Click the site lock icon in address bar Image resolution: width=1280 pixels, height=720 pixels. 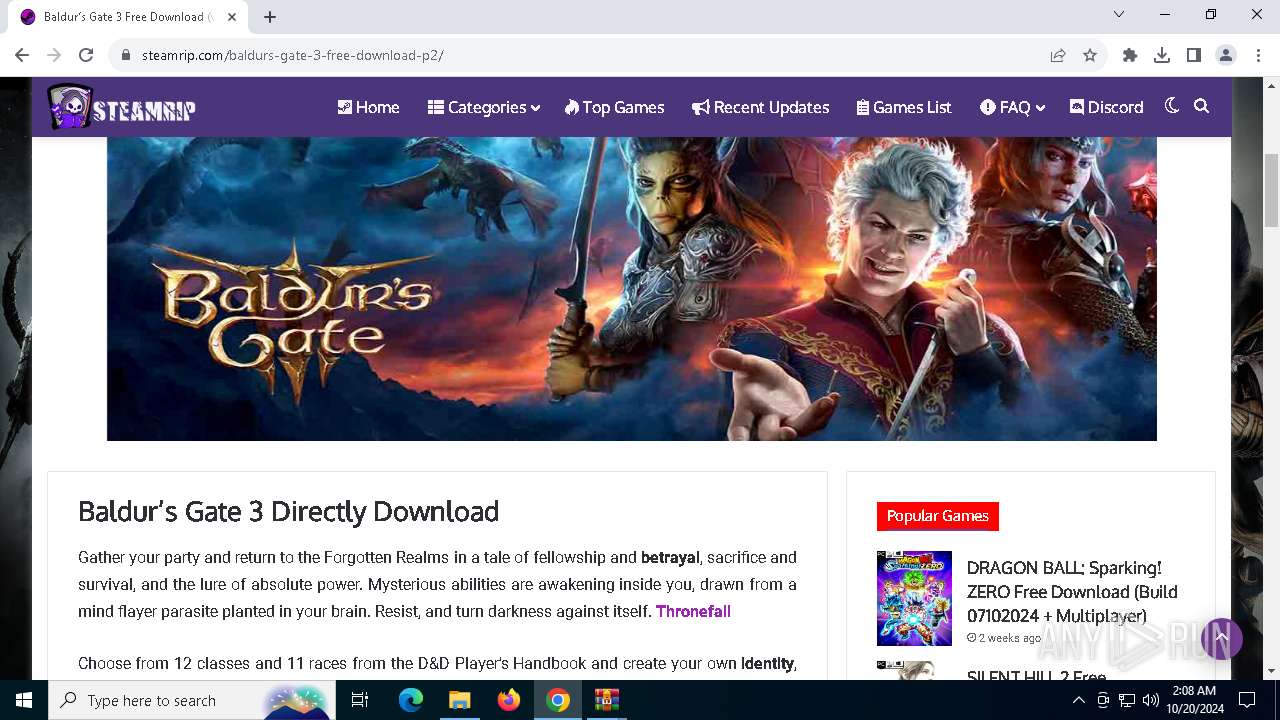coord(126,55)
